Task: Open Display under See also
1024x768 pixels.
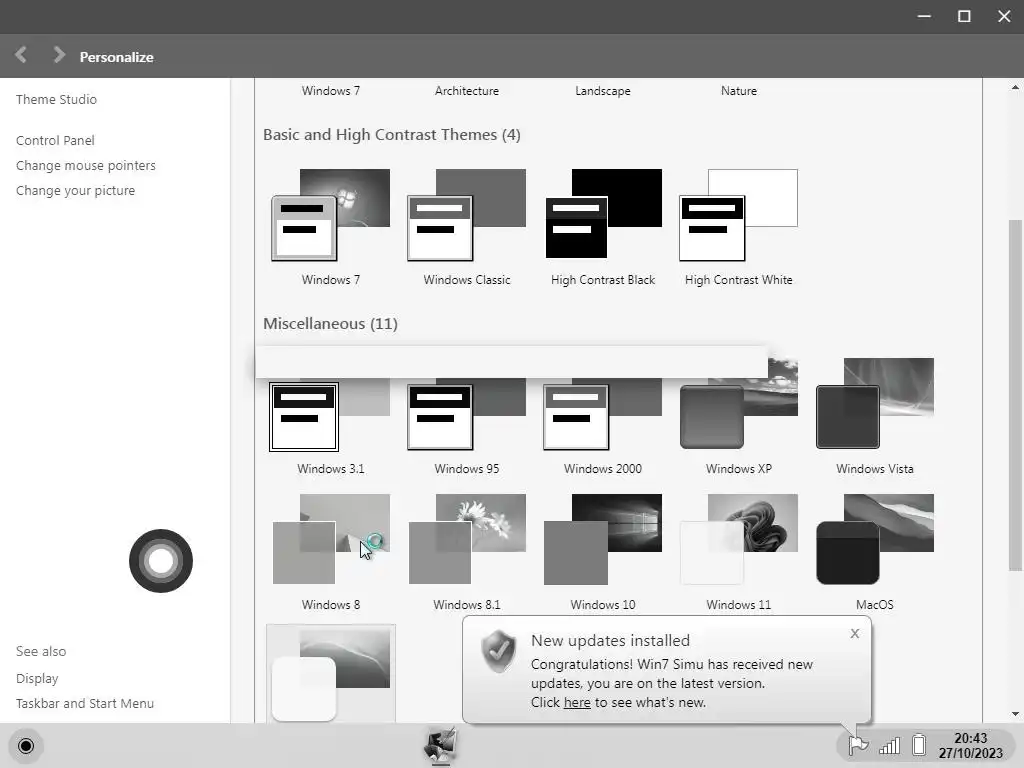Action: coord(37,679)
